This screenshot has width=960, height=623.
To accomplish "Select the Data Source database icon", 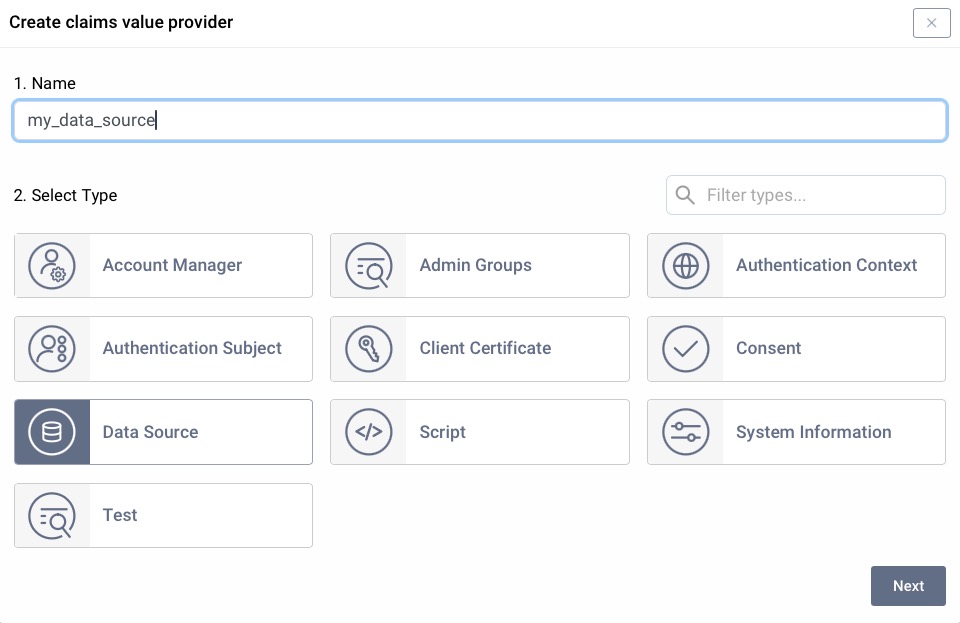I will point(51,431).
